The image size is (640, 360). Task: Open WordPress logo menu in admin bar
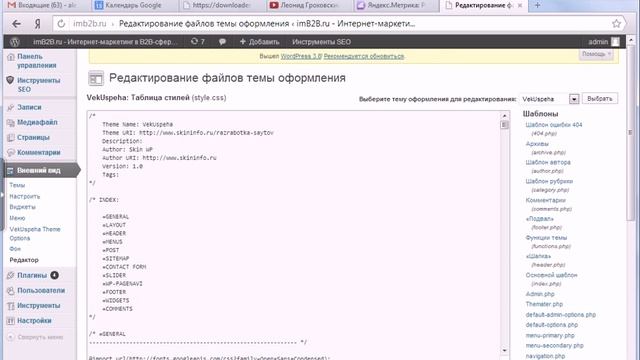coord(15,42)
